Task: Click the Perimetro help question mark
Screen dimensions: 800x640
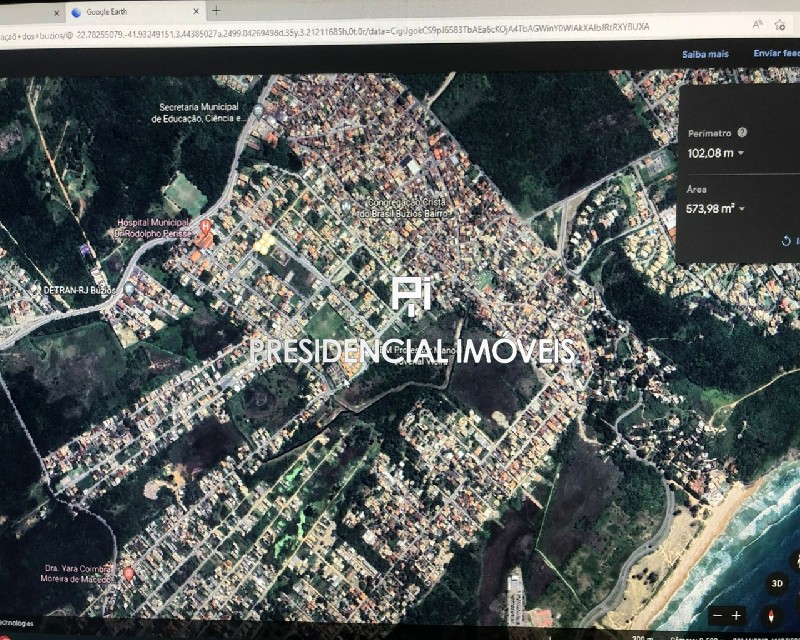Action: [742, 132]
